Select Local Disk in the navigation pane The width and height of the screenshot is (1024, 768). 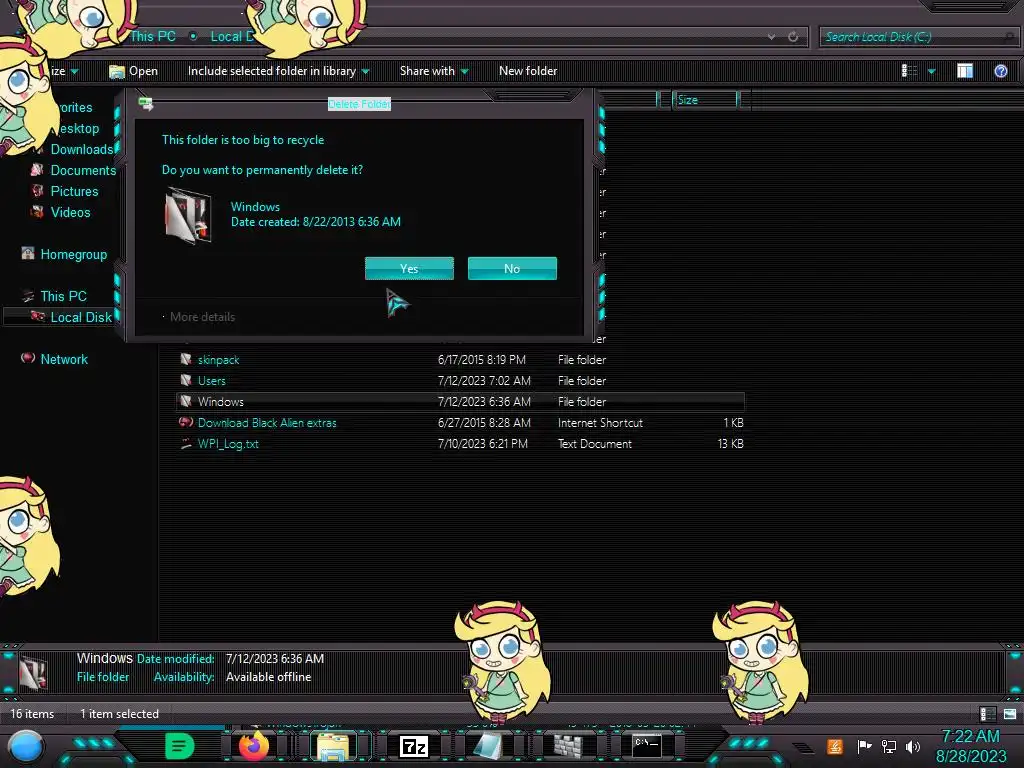(81, 317)
